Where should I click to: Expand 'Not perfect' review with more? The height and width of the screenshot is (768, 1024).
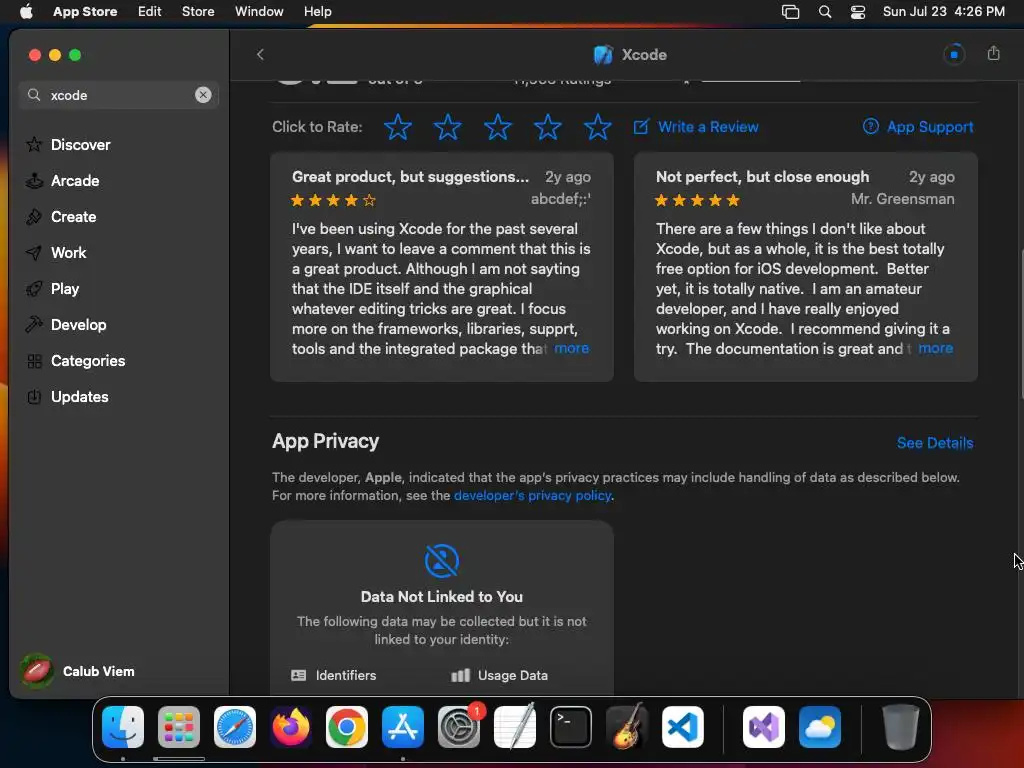click(x=935, y=349)
